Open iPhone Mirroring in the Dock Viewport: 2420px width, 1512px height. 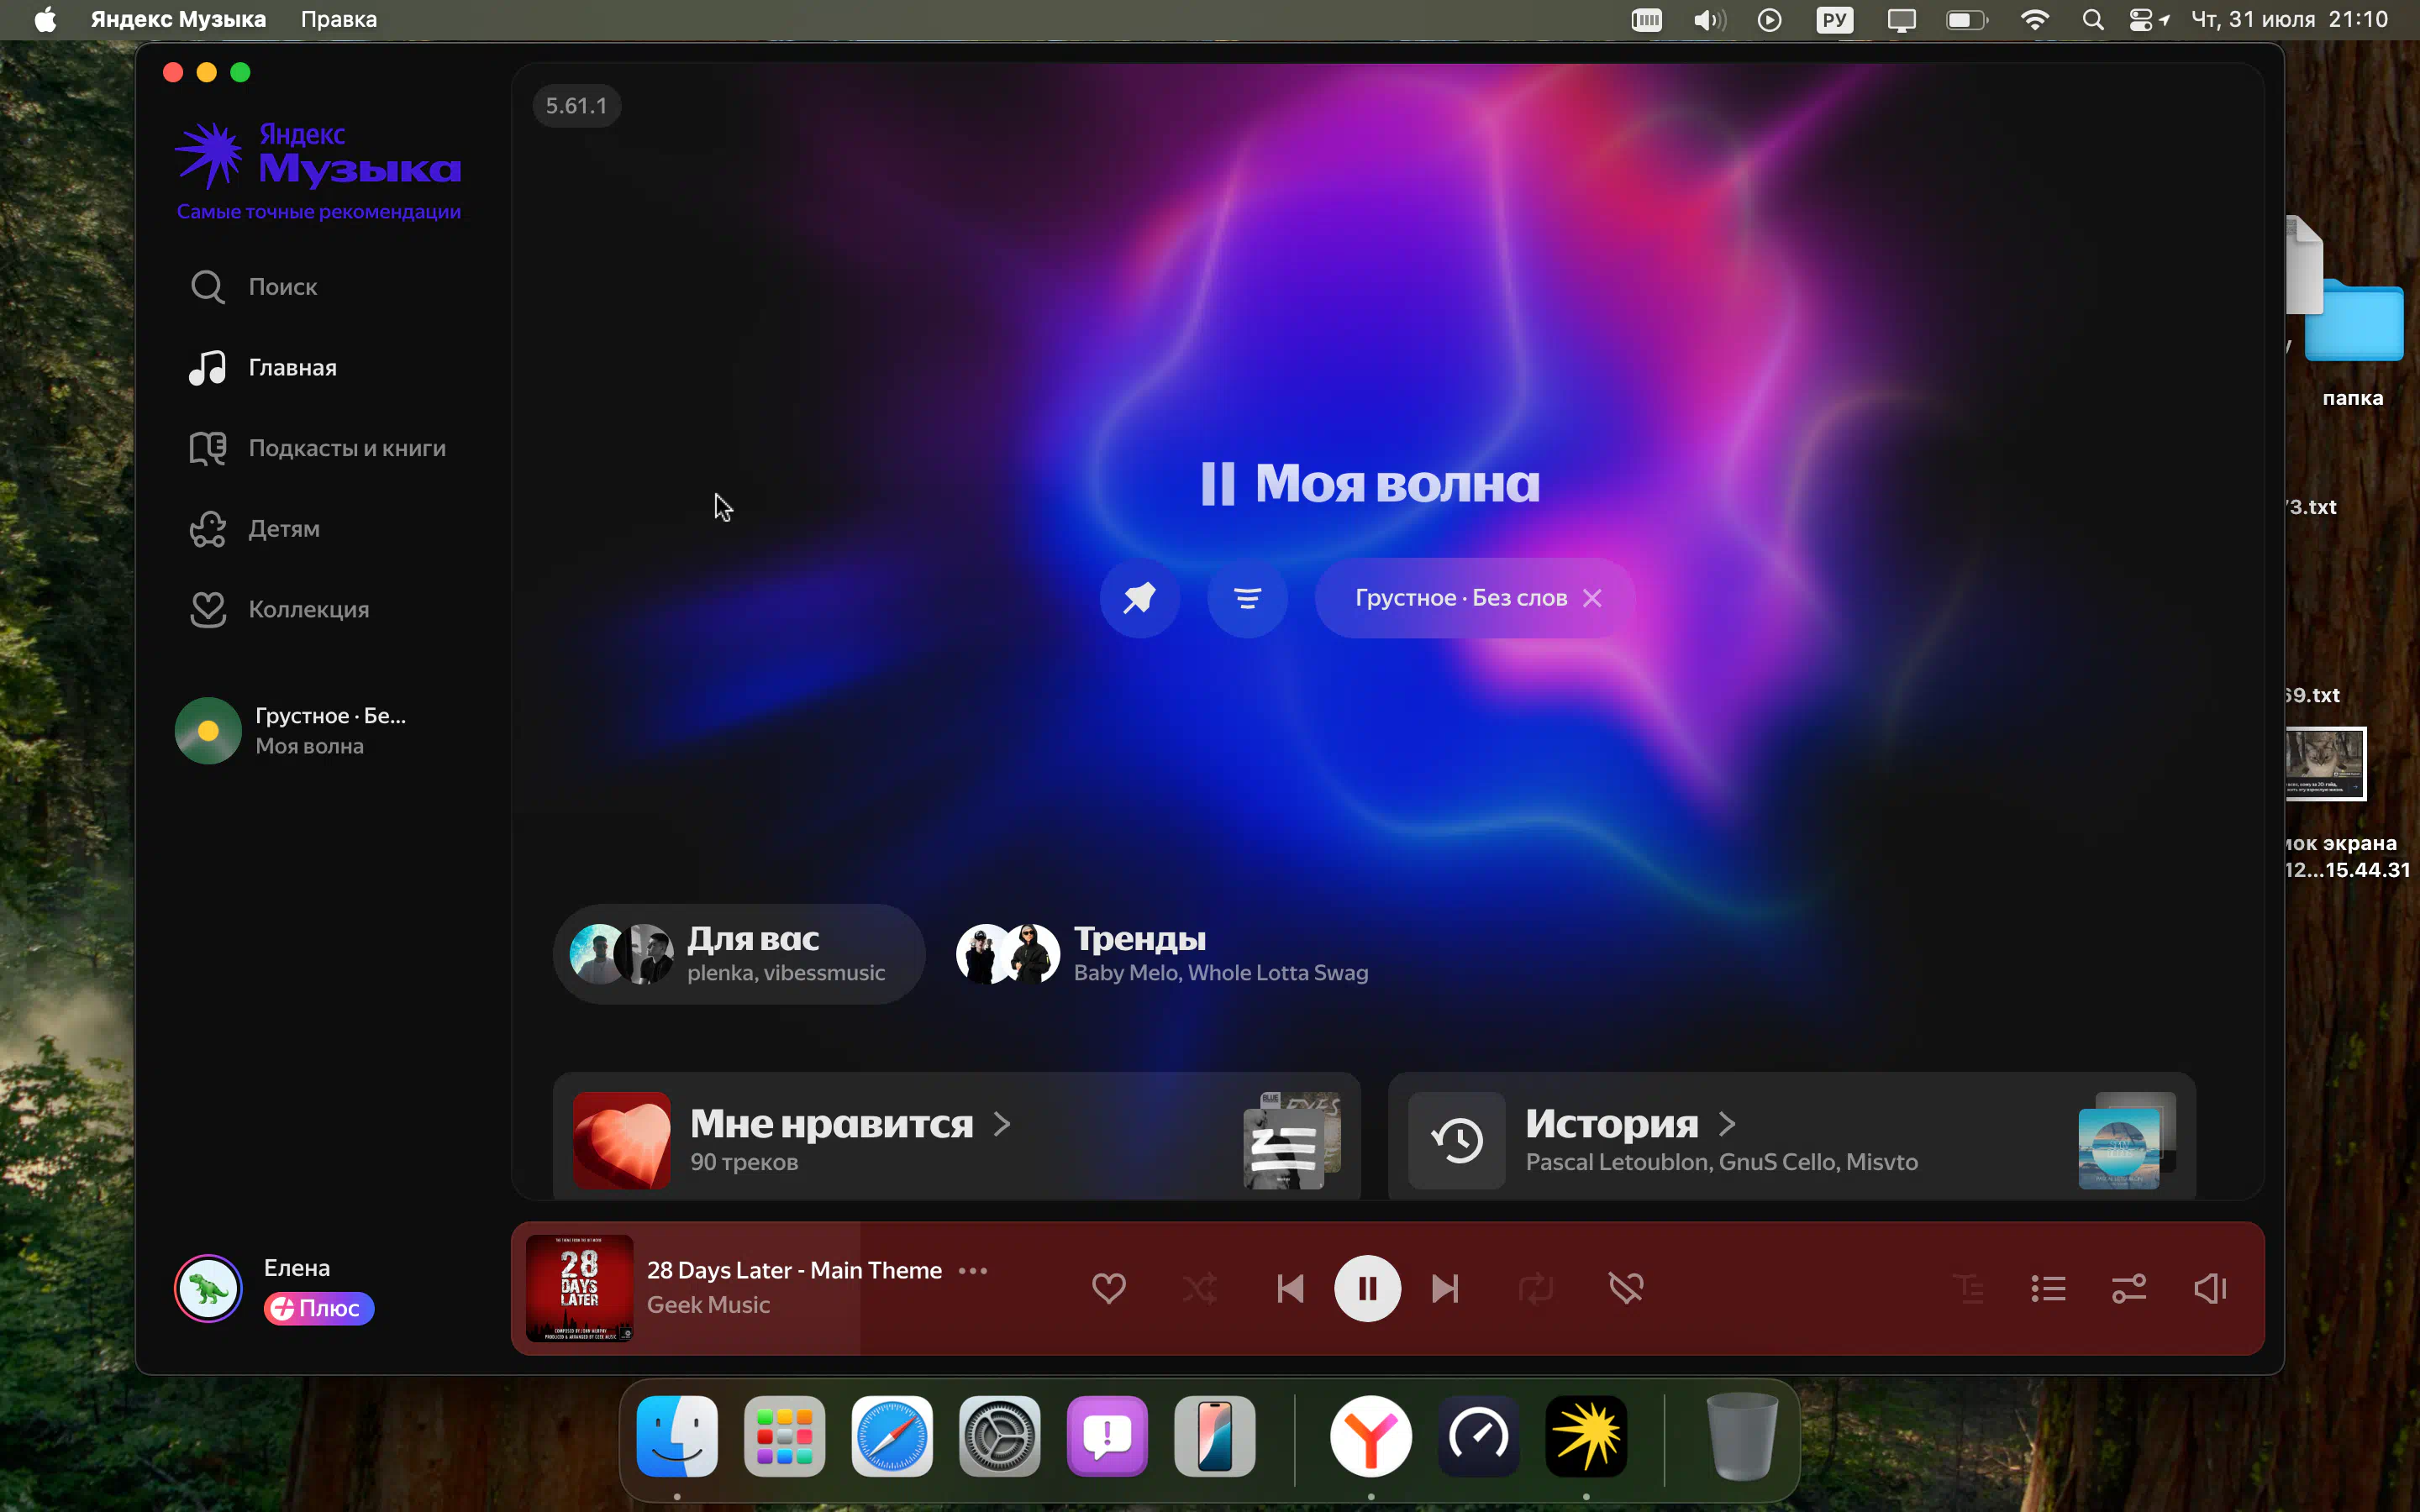click(x=1214, y=1437)
